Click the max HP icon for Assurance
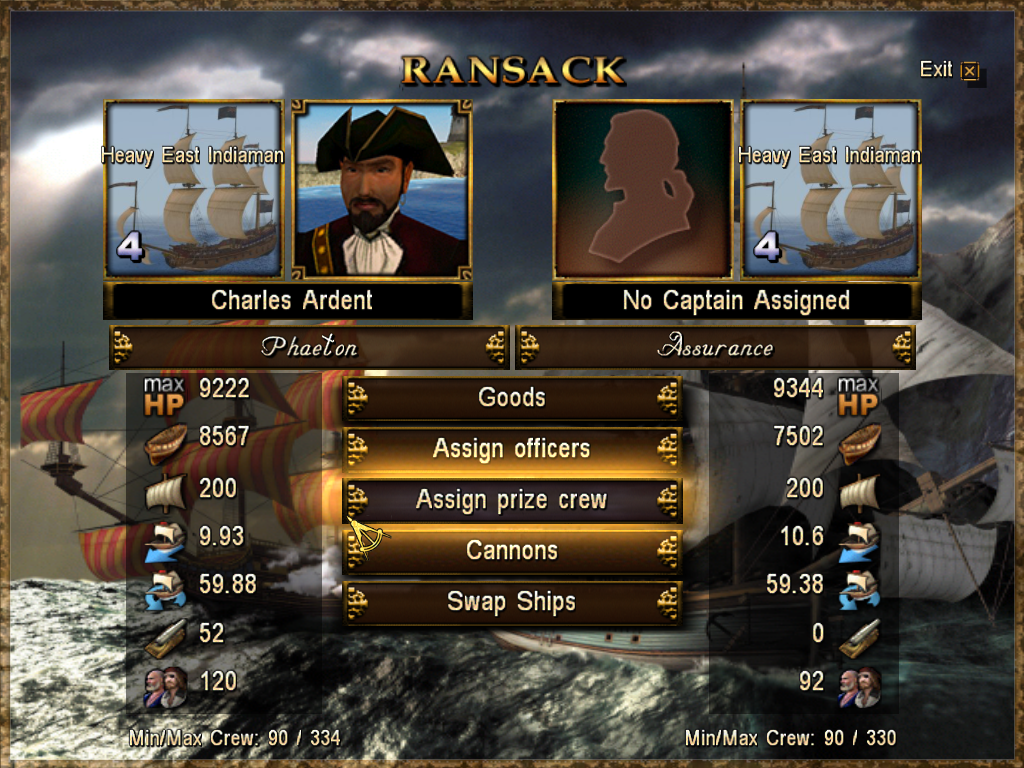This screenshot has width=1024, height=768. [x=858, y=396]
